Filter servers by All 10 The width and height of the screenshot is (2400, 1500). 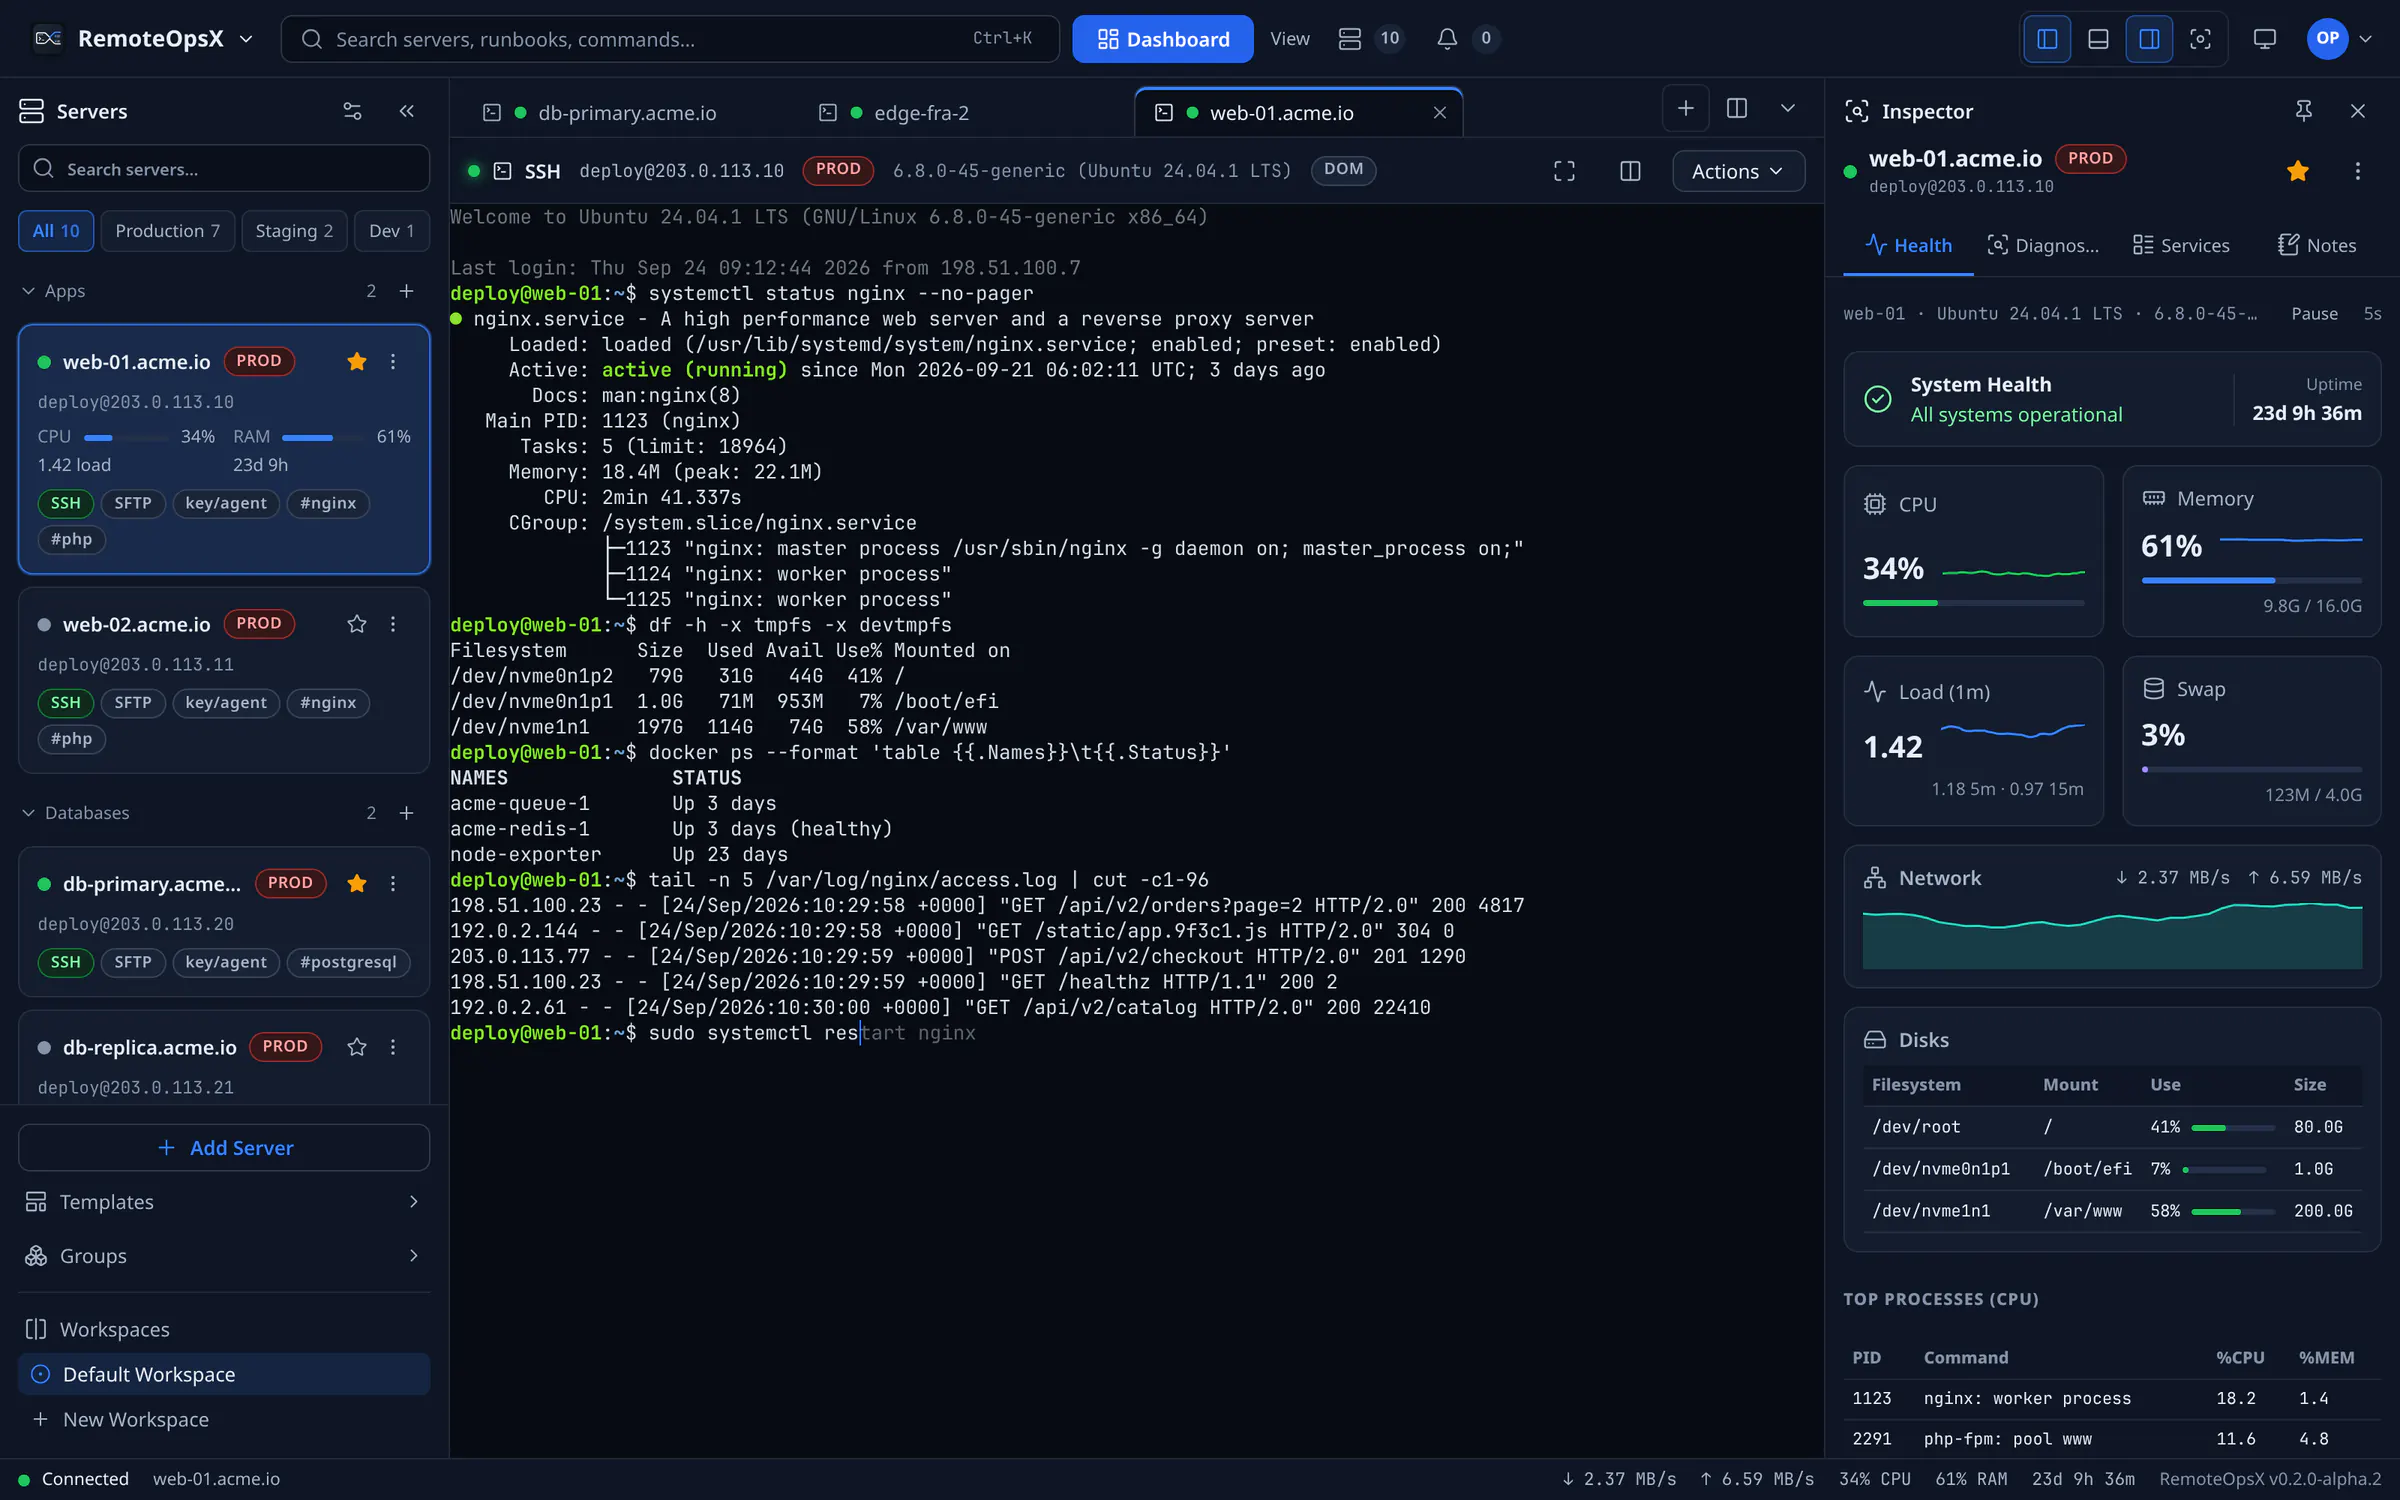click(x=56, y=231)
